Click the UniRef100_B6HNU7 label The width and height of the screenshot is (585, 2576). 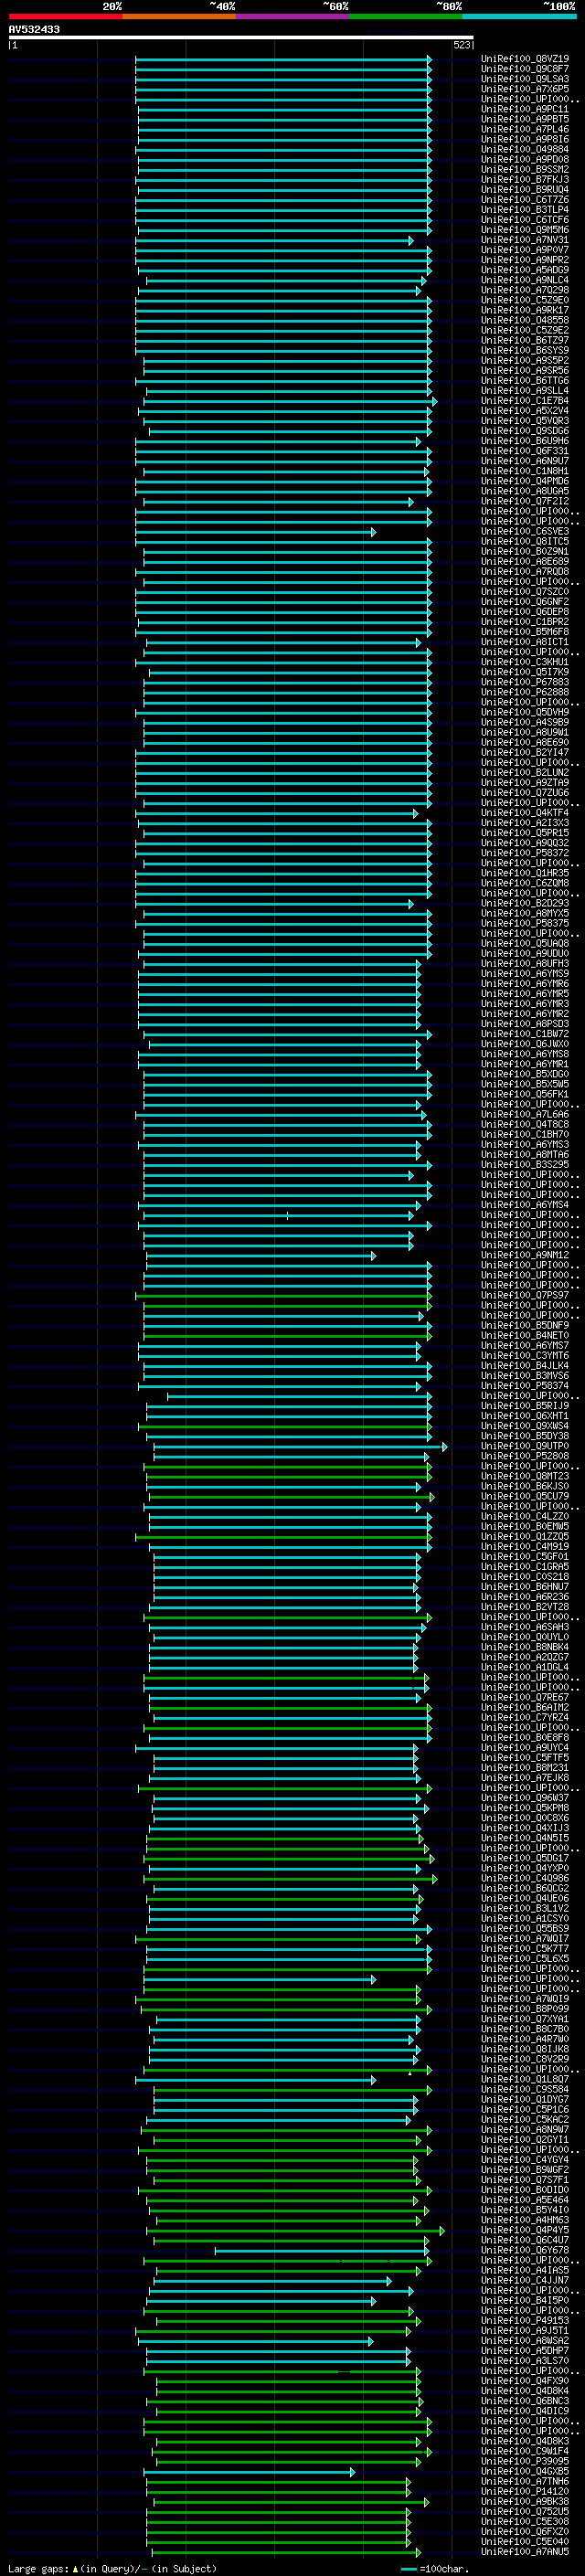click(525, 1587)
